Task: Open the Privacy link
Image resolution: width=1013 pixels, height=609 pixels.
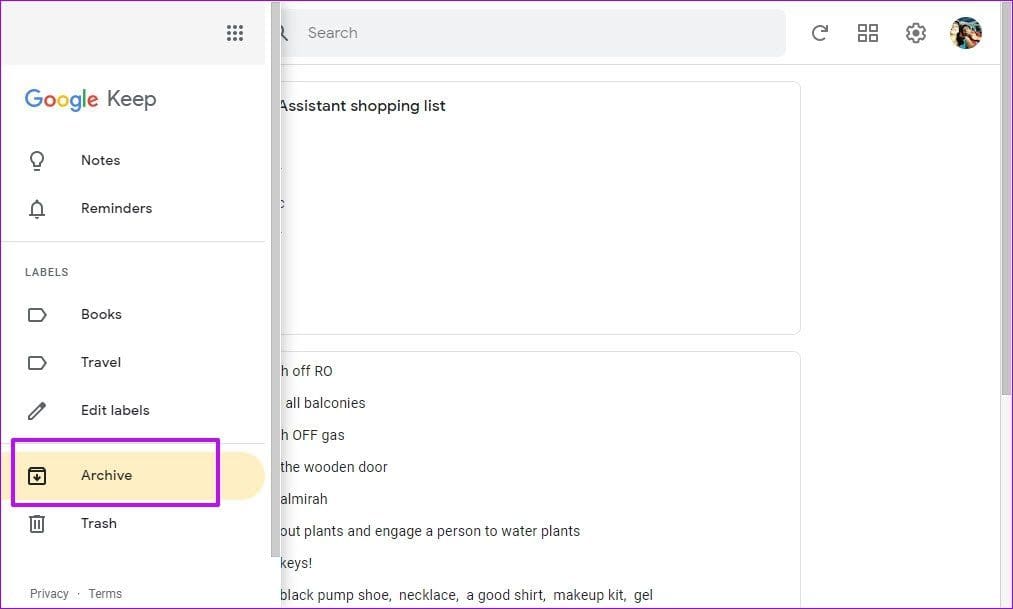Action: point(49,594)
